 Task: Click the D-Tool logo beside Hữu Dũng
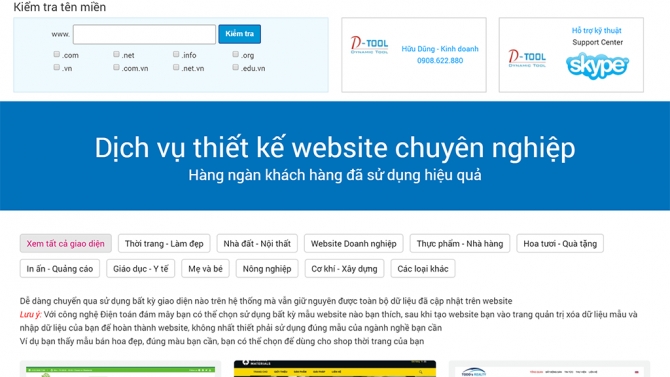tap(369, 45)
